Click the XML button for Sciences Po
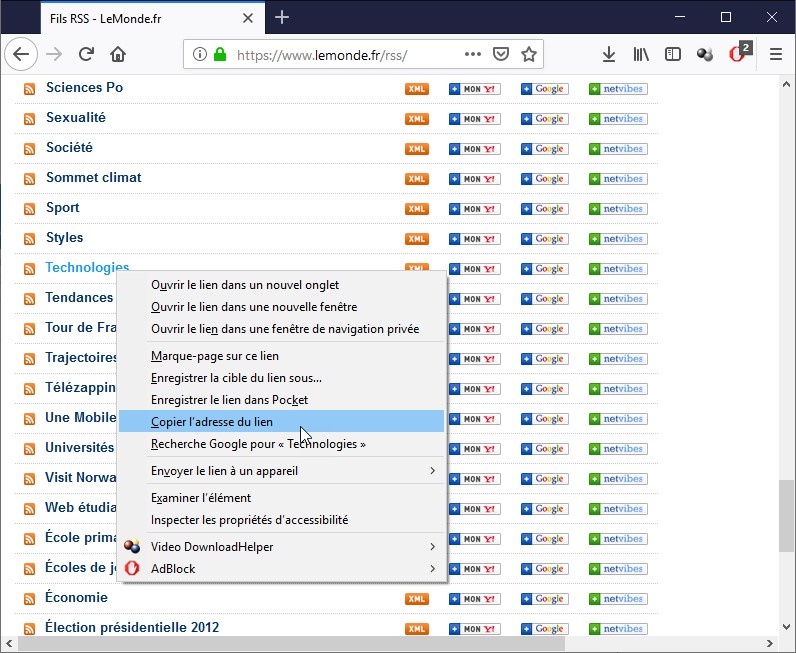Image resolution: width=796 pixels, height=653 pixels. (x=416, y=89)
